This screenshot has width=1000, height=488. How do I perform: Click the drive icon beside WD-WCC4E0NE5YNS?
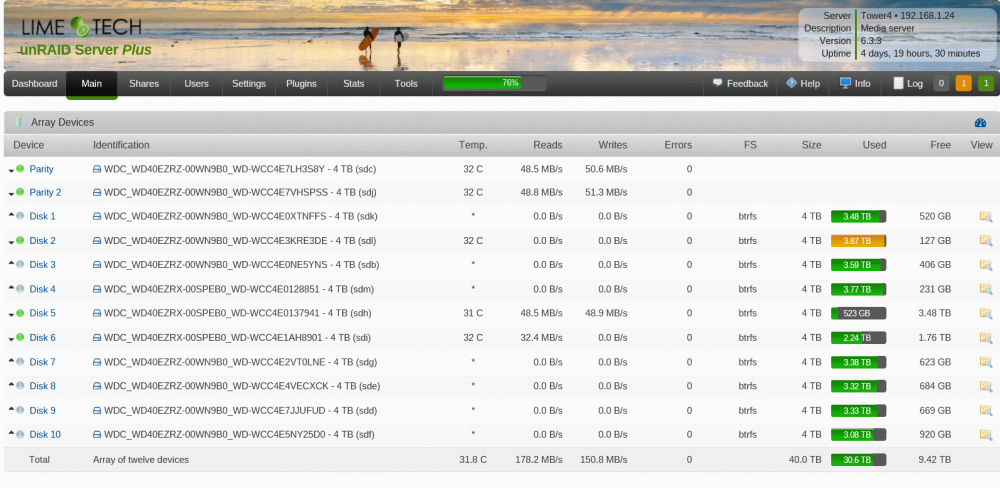tap(97, 265)
